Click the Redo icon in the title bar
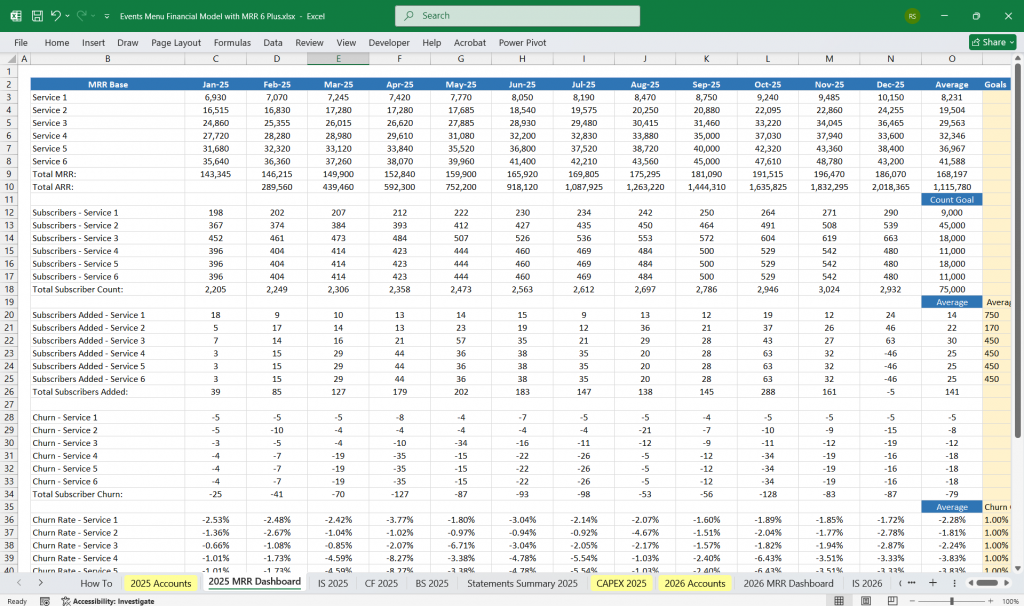 pos(83,14)
